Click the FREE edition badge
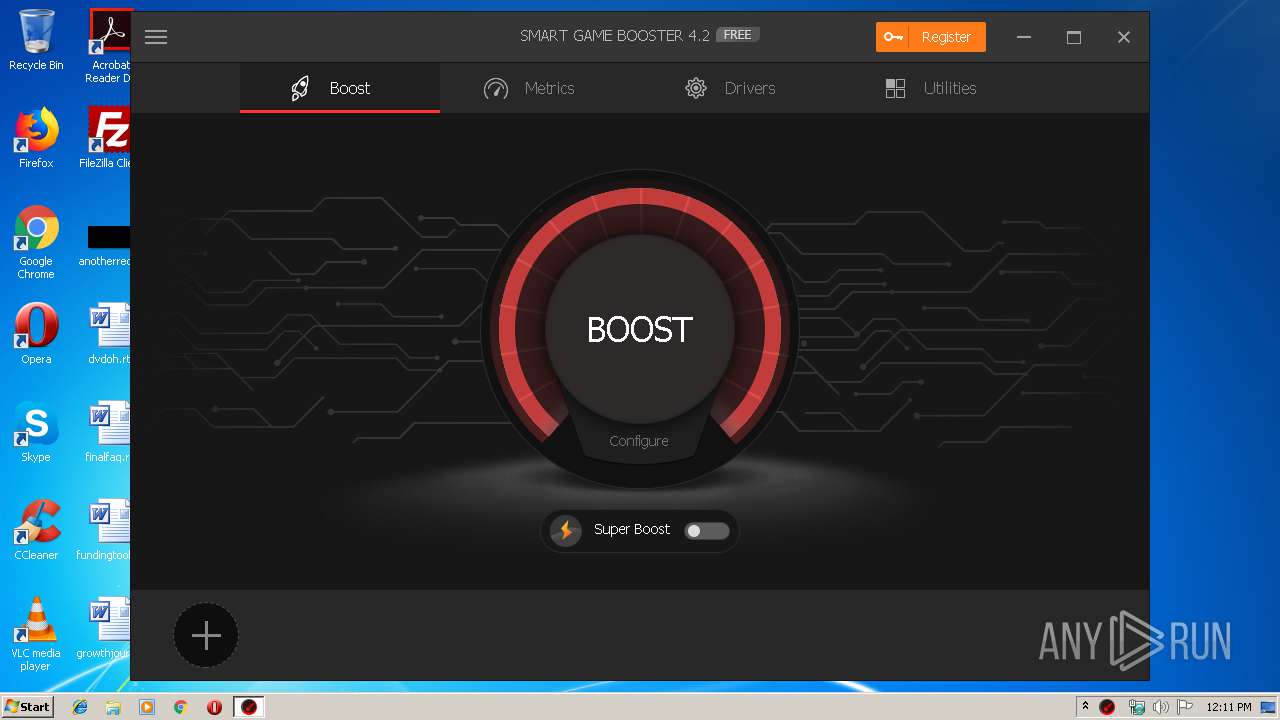1280x720 pixels. [738, 35]
